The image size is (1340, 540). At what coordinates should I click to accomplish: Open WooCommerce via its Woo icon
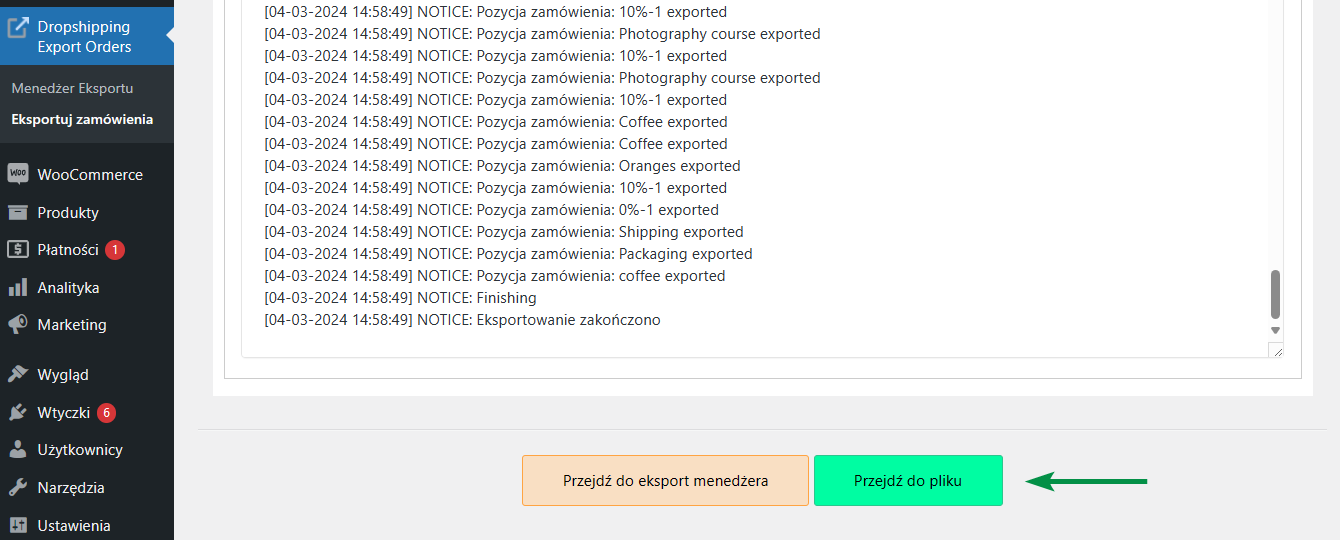pyautogui.click(x=18, y=174)
